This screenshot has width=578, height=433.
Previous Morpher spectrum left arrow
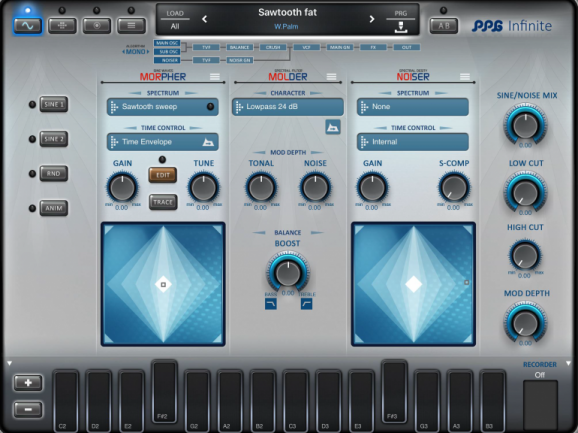(x=135, y=93)
